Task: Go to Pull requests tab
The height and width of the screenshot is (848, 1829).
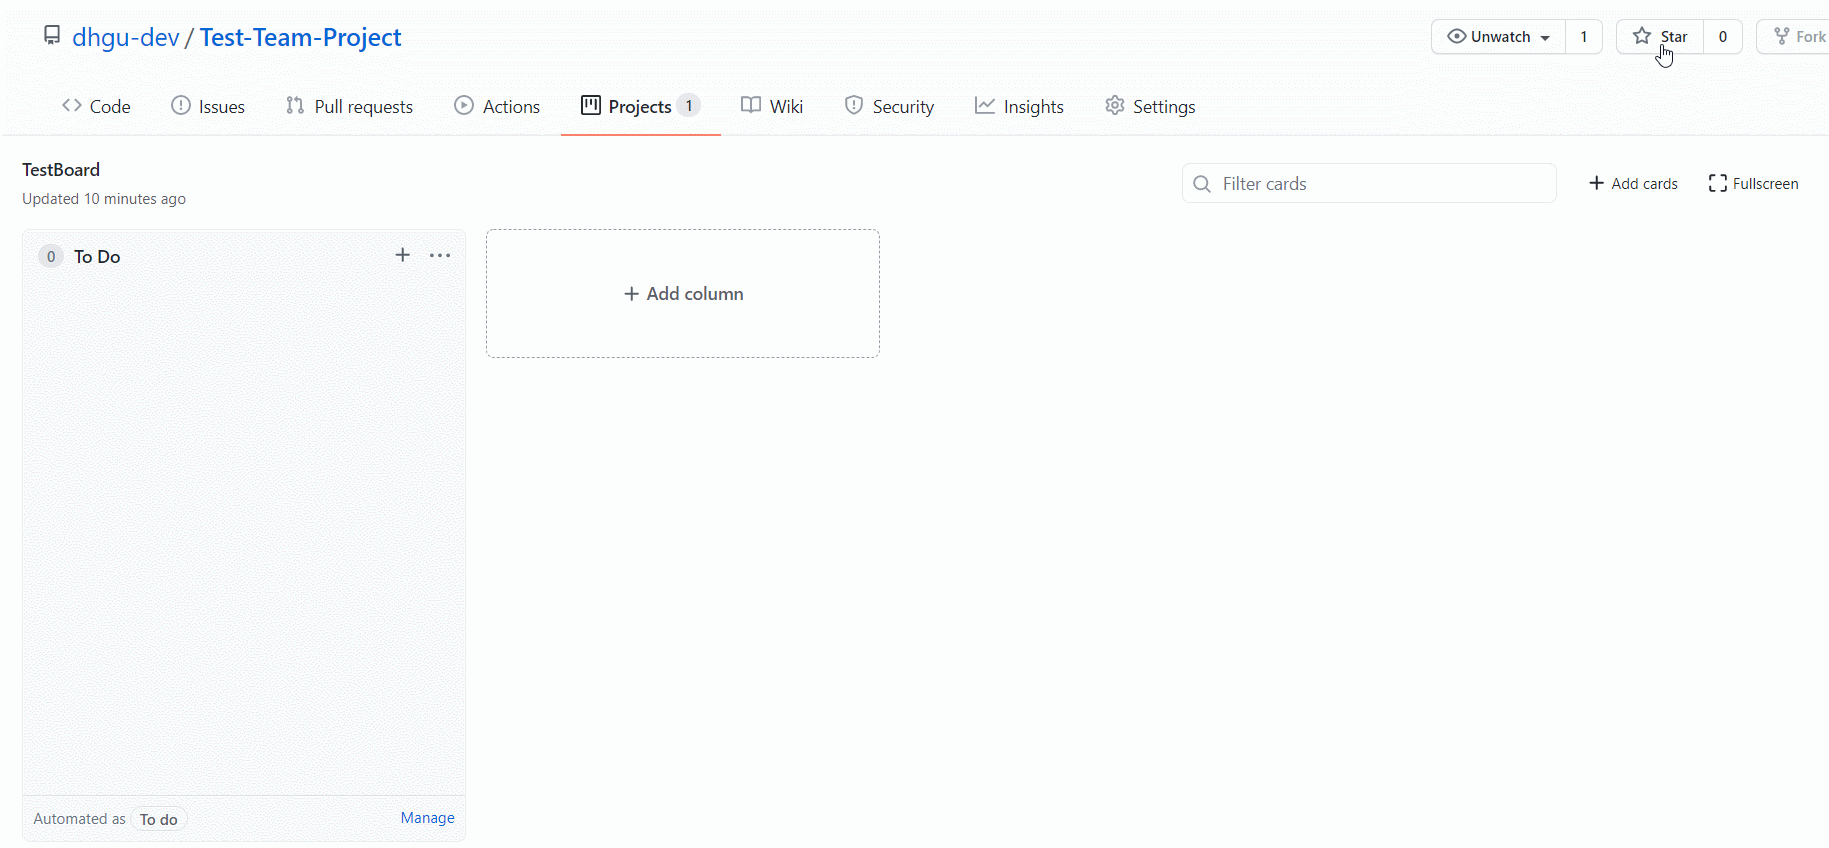Action: pyautogui.click(x=349, y=106)
